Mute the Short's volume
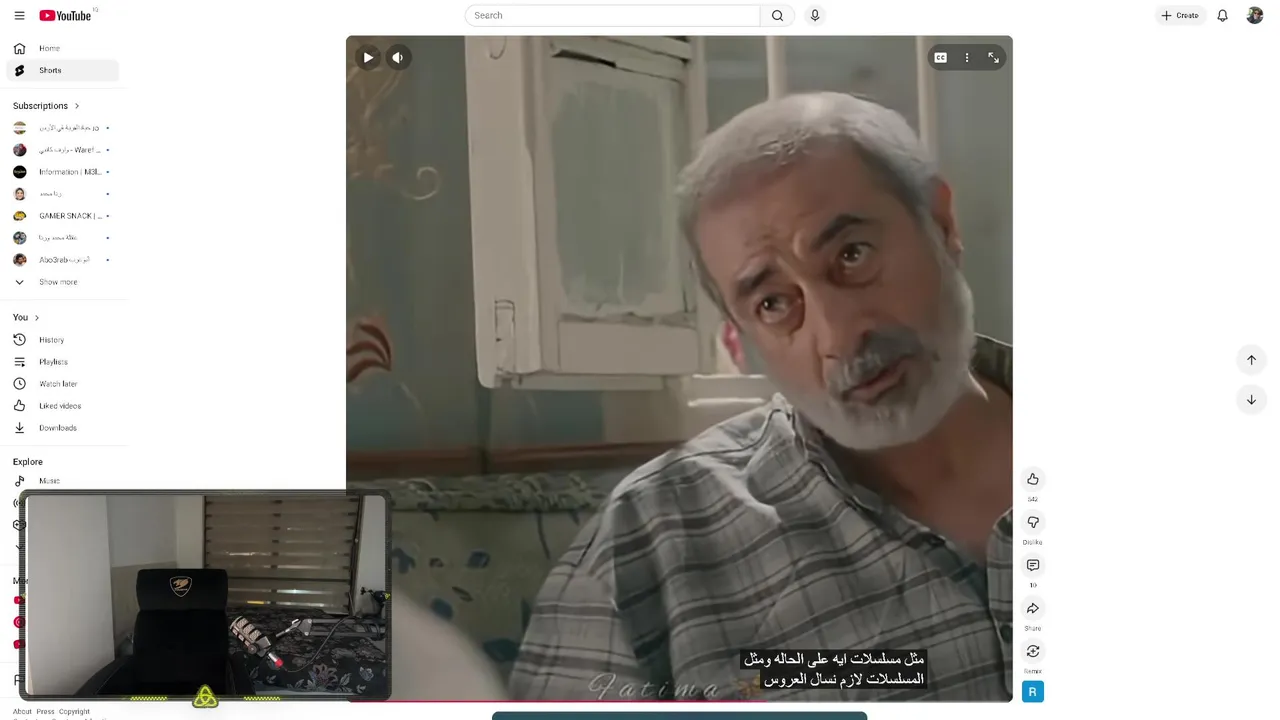The width and height of the screenshot is (1280, 720). tap(397, 57)
